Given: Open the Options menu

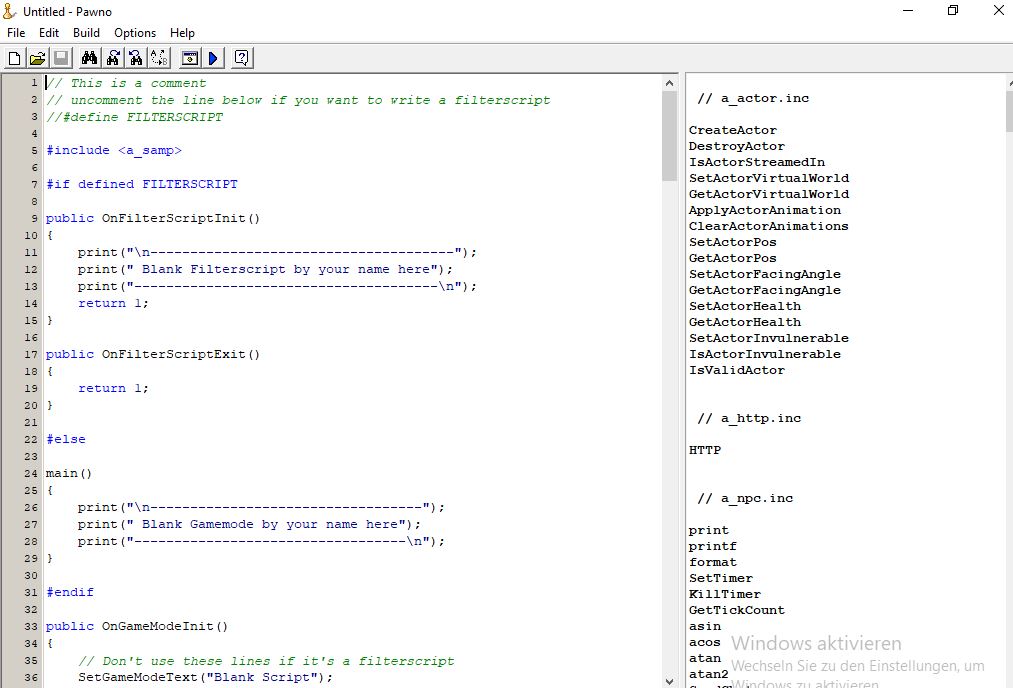Looking at the screenshot, I should click(135, 33).
